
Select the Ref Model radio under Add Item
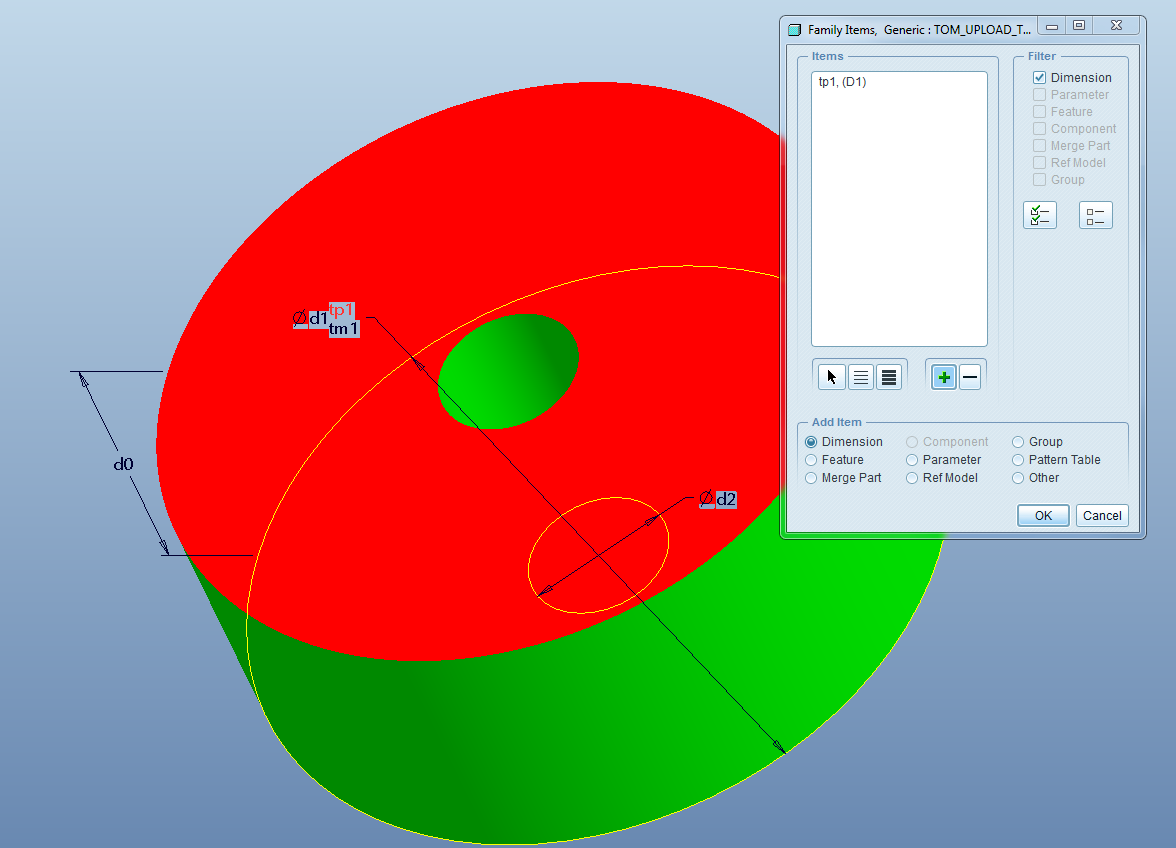(x=912, y=478)
